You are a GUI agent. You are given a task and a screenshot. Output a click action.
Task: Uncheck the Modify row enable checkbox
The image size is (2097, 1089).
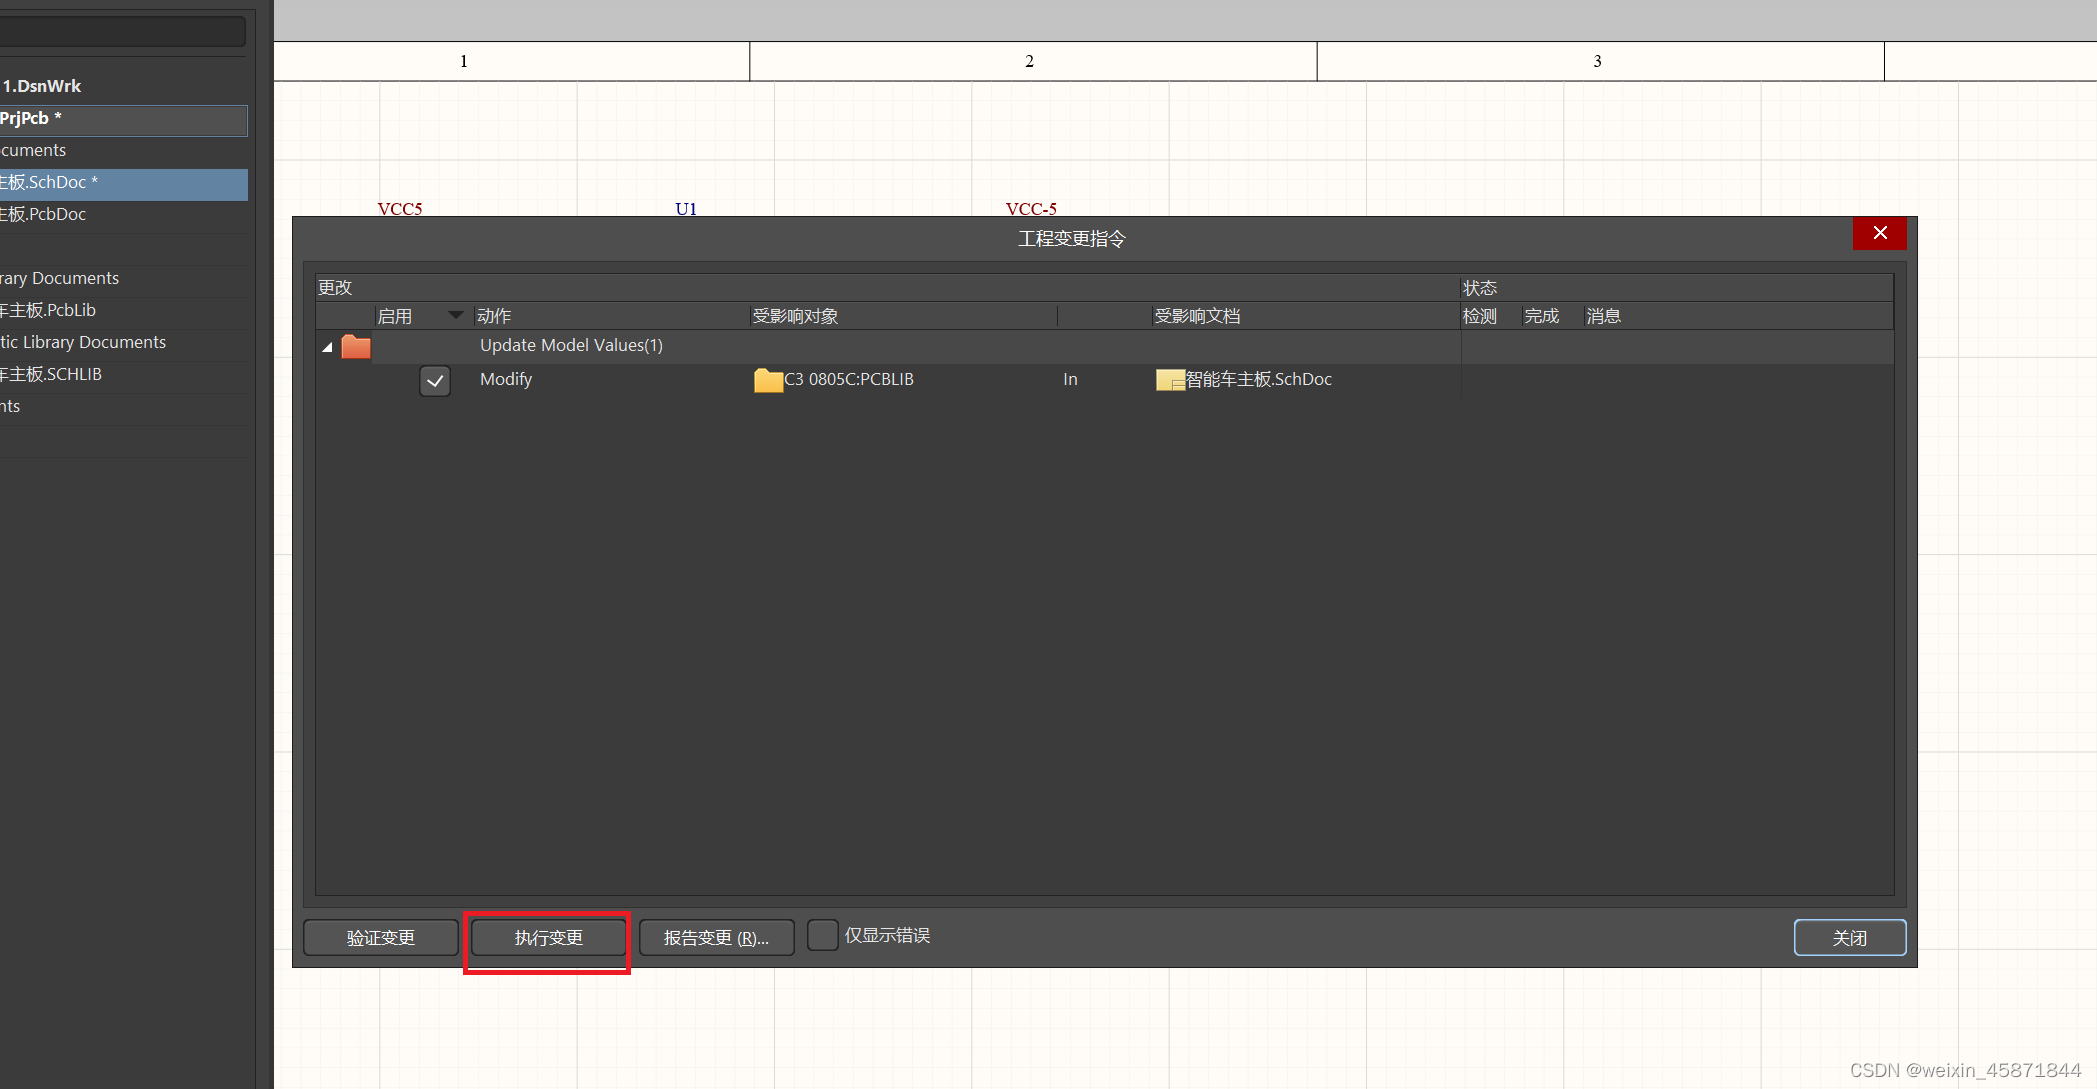coord(435,381)
